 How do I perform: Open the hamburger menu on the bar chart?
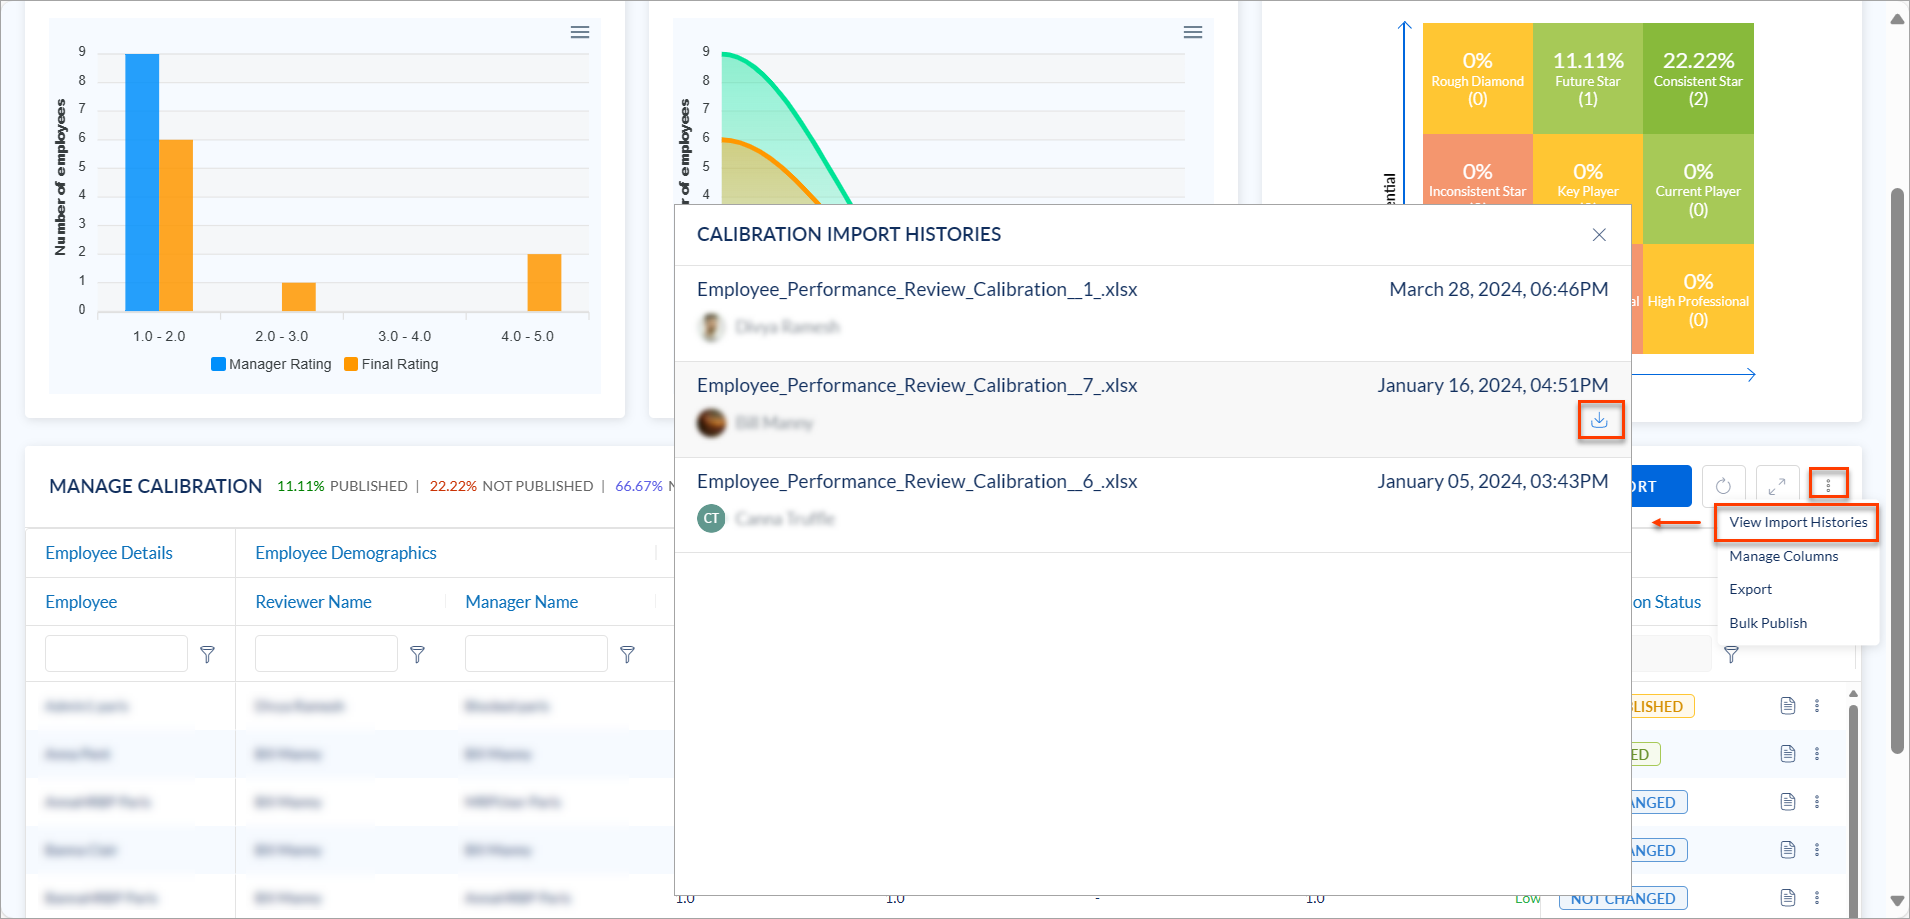point(580,32)
